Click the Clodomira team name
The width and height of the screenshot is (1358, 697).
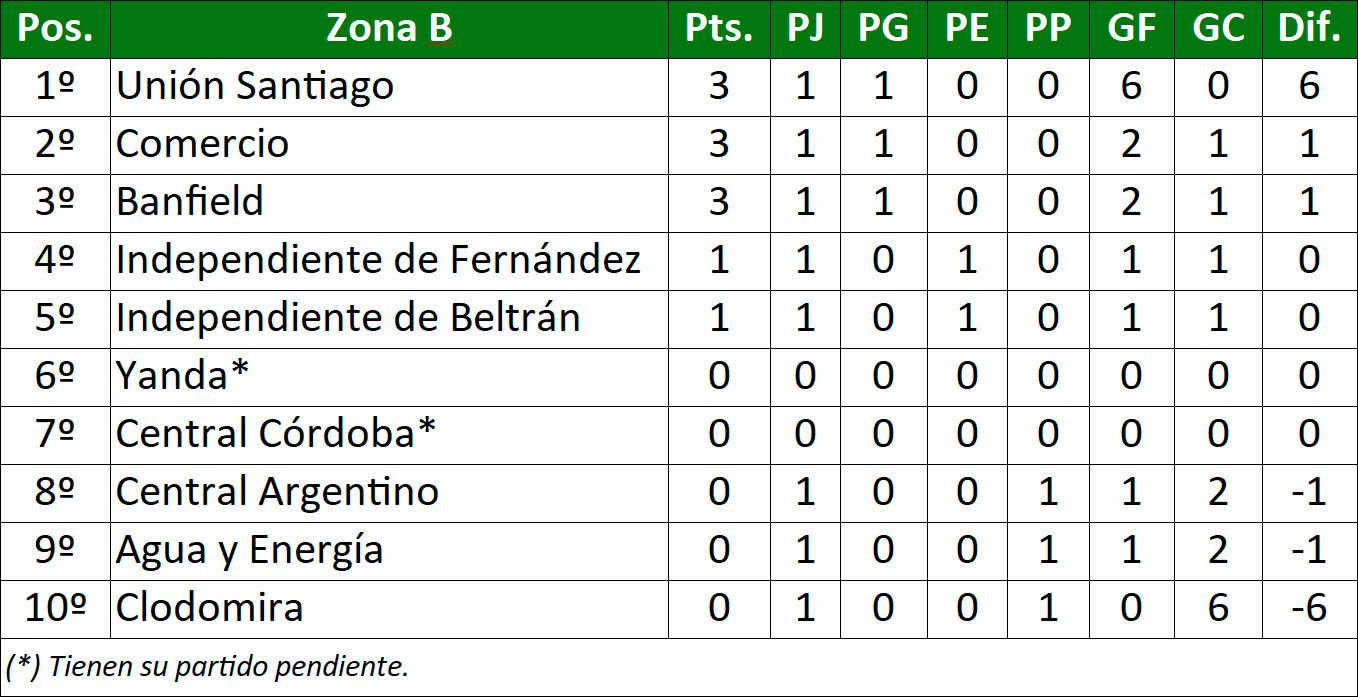(209, 609)
